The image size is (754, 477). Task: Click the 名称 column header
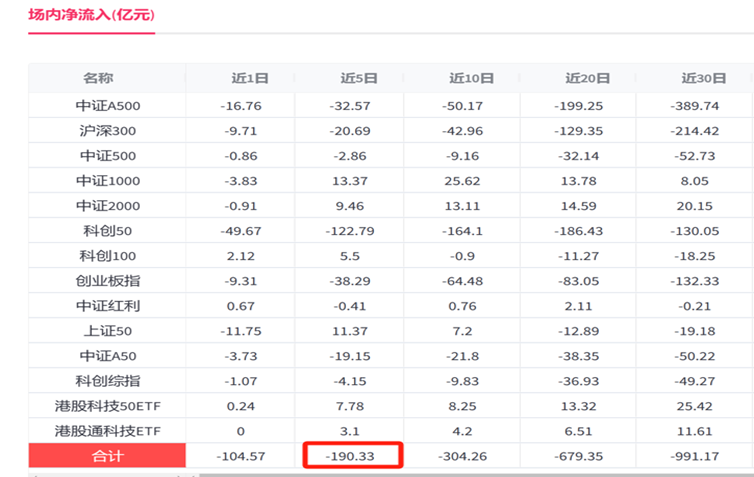click(x=98, y=78)
